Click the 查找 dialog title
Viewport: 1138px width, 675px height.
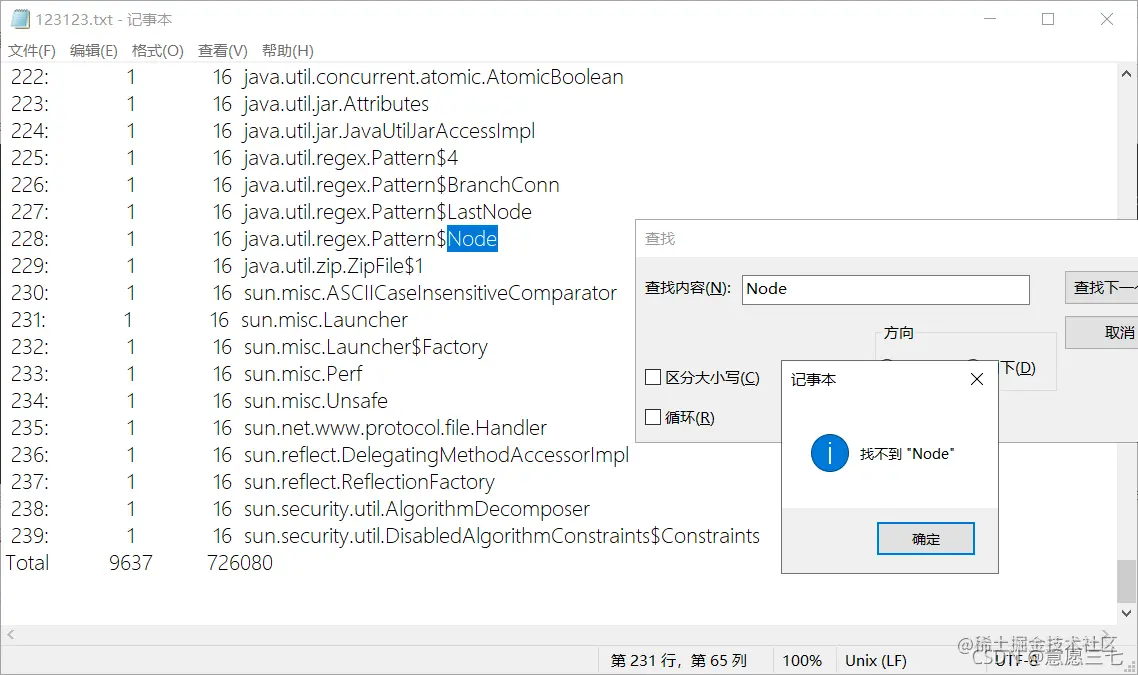pyautogui.click(x=660, y=239)
